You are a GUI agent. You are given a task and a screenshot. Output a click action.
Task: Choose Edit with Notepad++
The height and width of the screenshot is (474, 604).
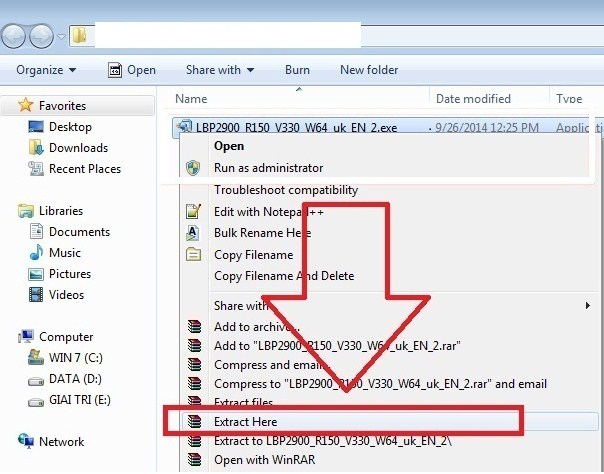point(269,212)
